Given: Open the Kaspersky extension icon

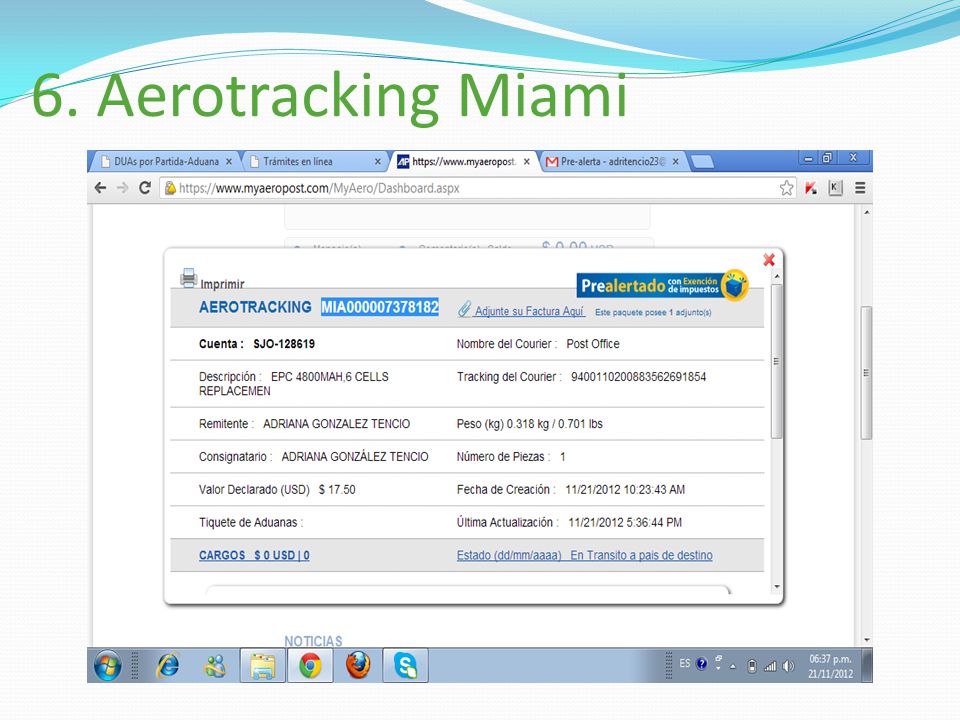Looking at the screenshot, I should coord(811,188).
